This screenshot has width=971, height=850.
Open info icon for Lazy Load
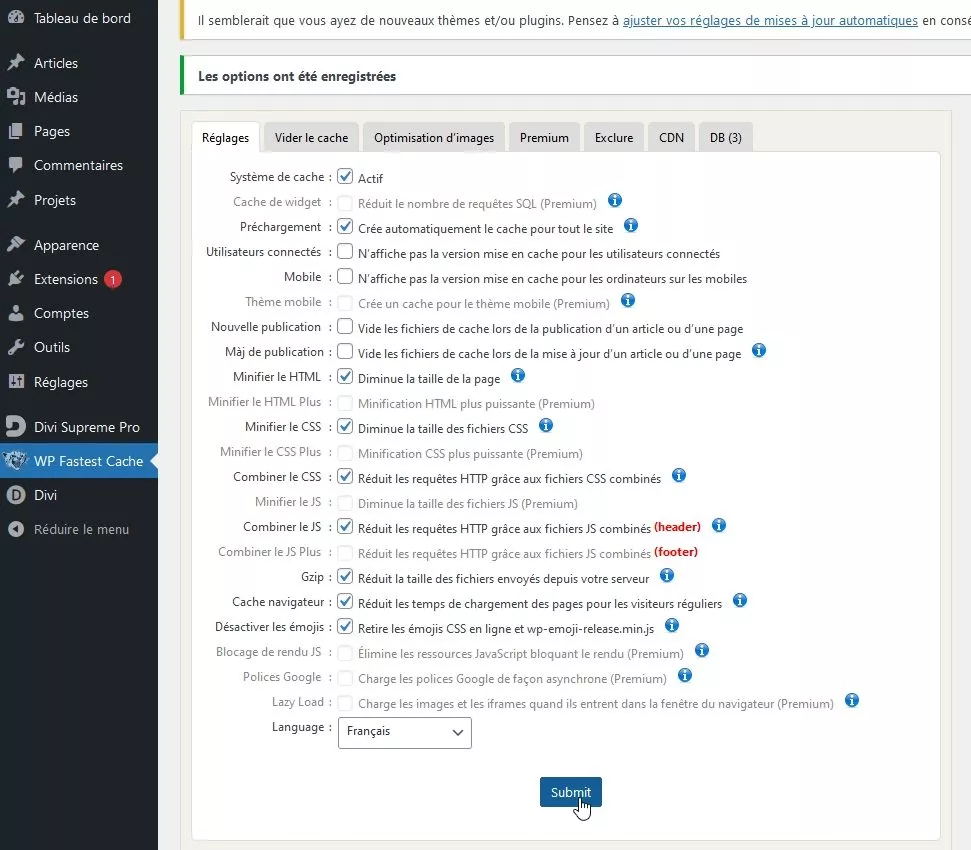pos(851,700)
